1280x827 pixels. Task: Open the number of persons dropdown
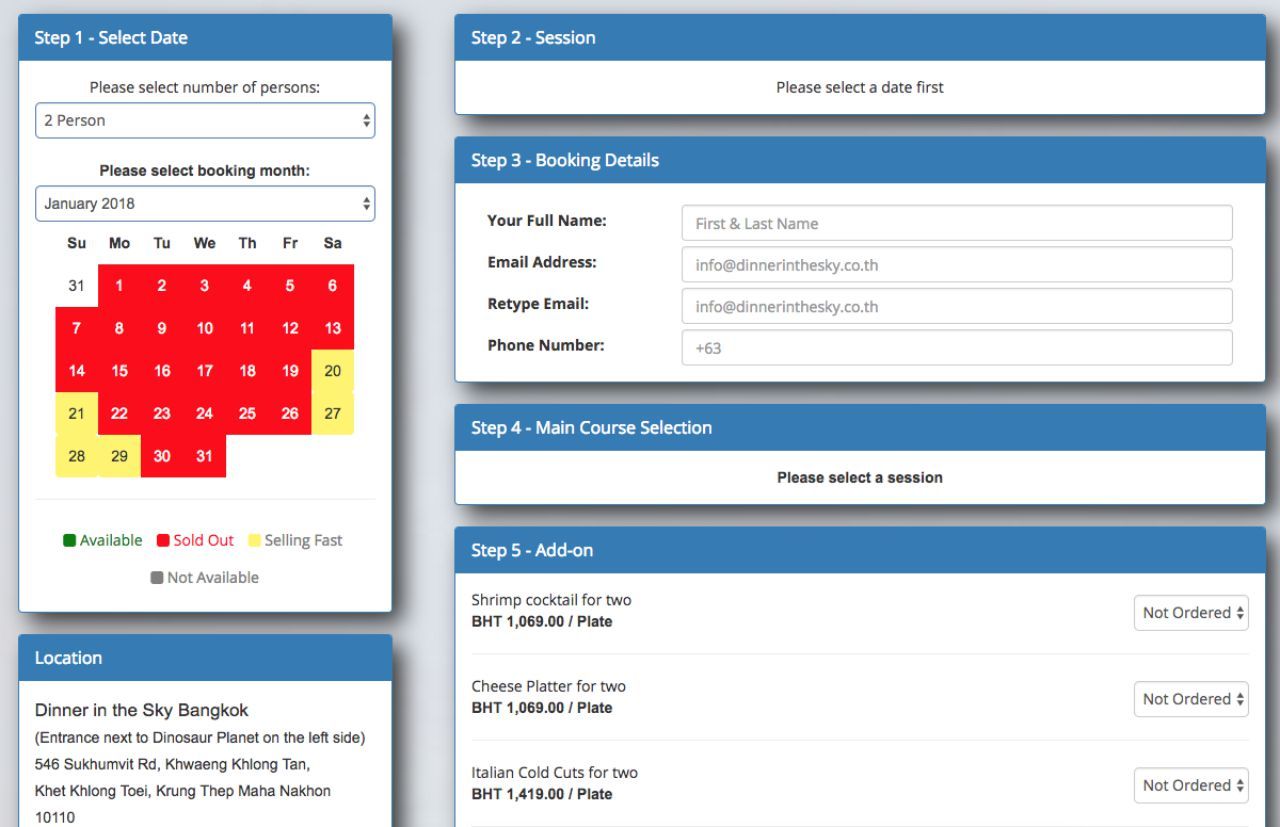pos(205,120)
